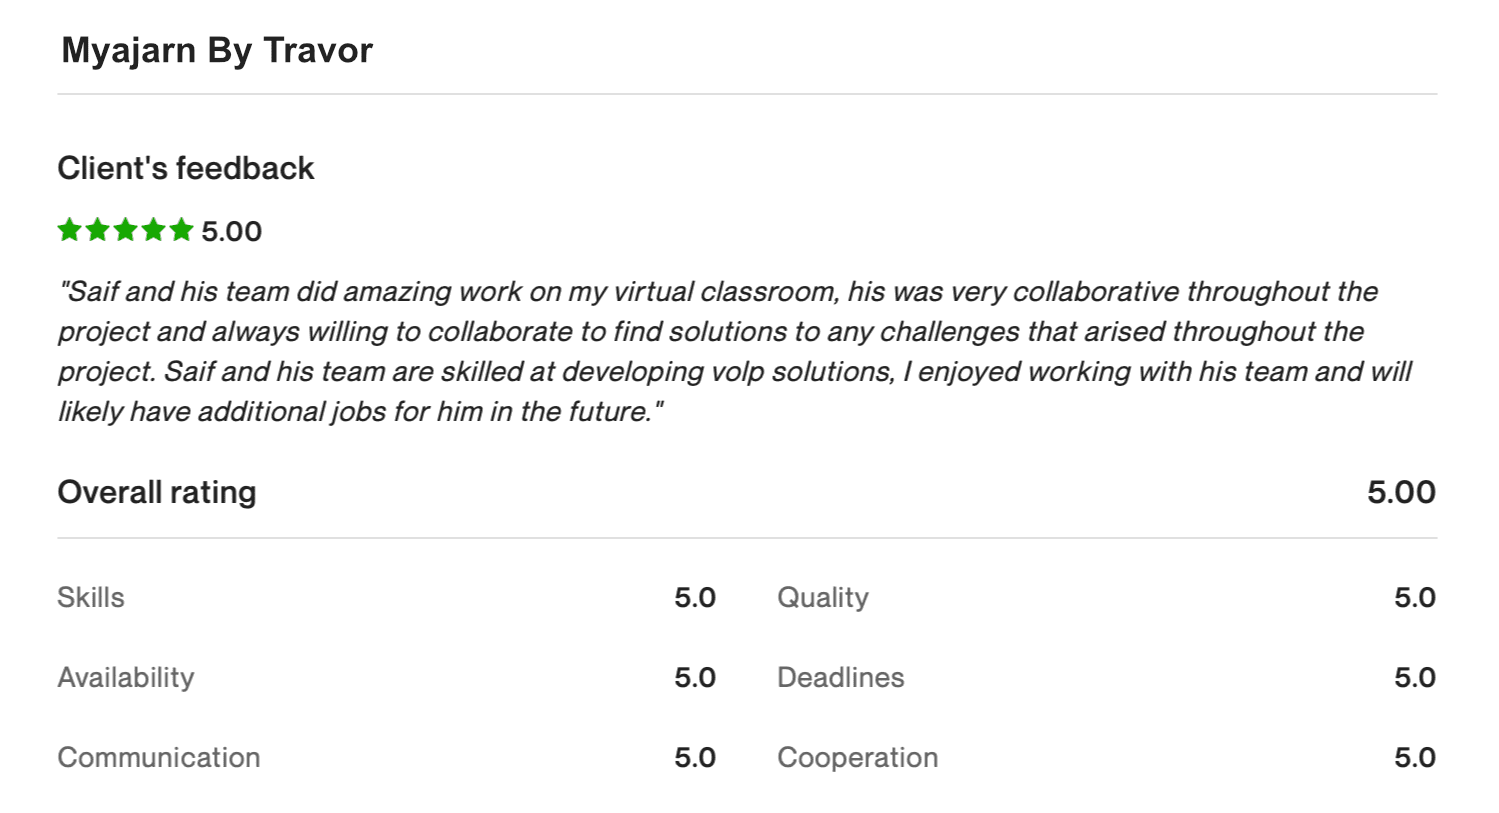Screen dimensions: 1499x813
Task: Click the 5.0 score next to Cooperation
Action: (1415, 758)
